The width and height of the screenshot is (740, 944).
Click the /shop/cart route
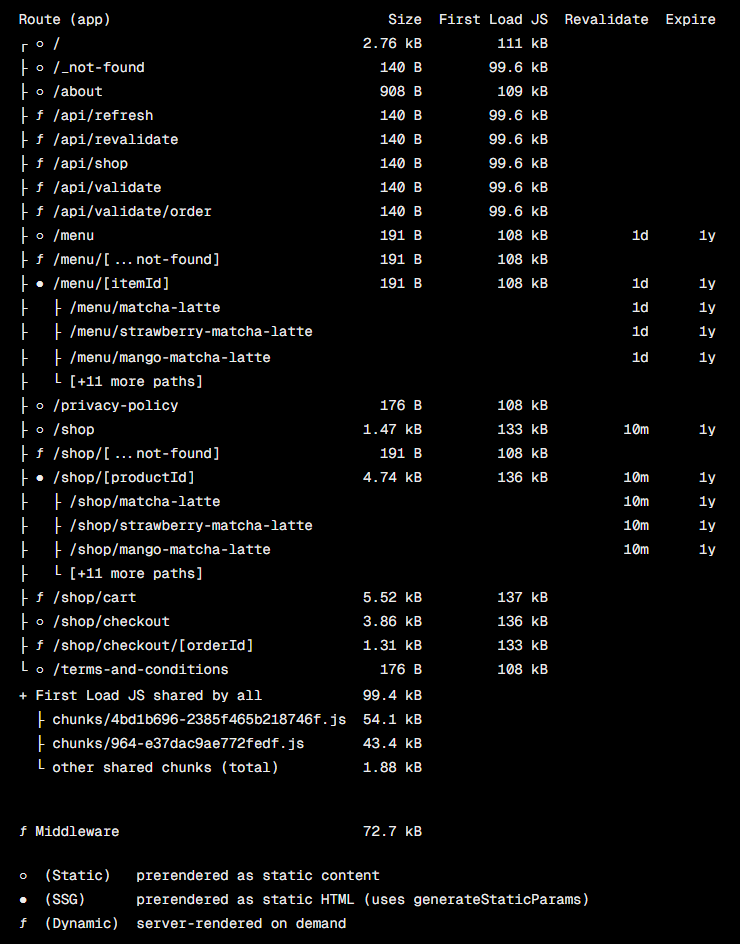pos(95,598)
